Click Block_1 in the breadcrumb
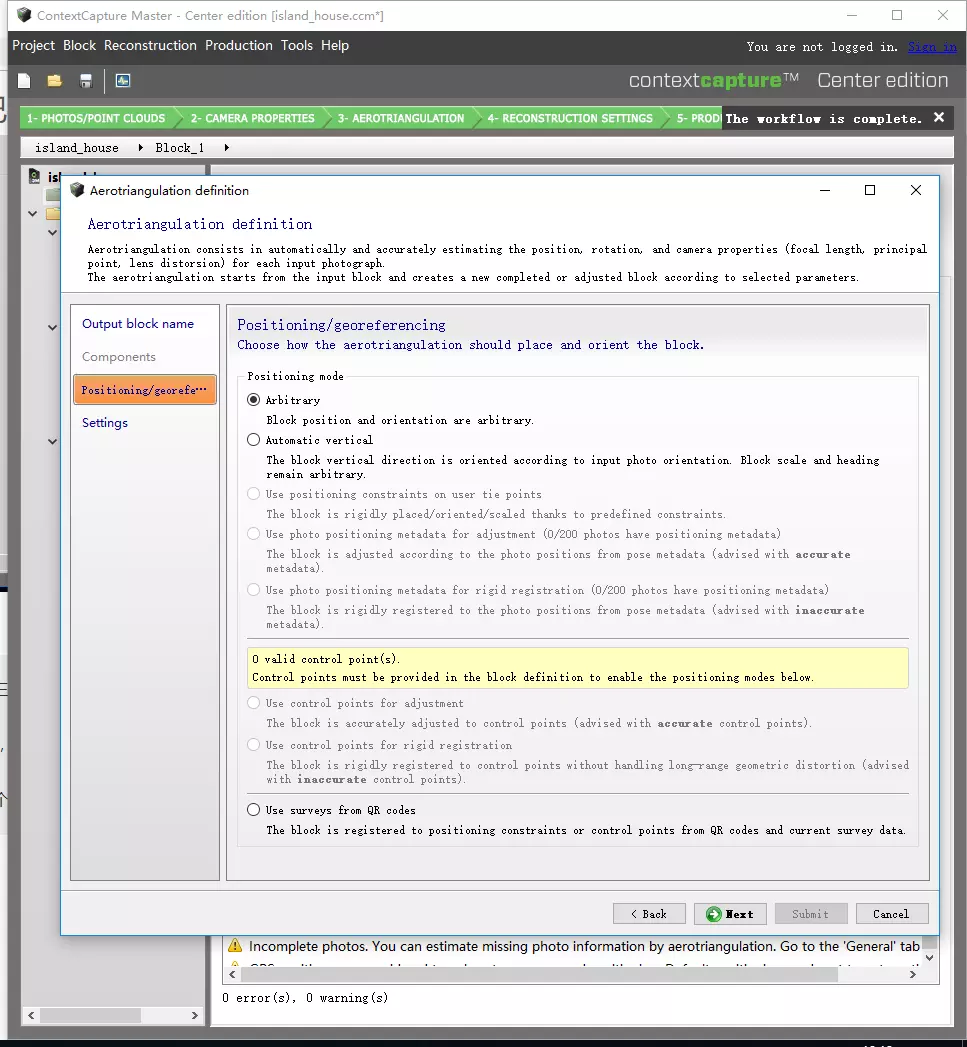The height and width of the screenshot is (1047, 967). coord(179,148)
